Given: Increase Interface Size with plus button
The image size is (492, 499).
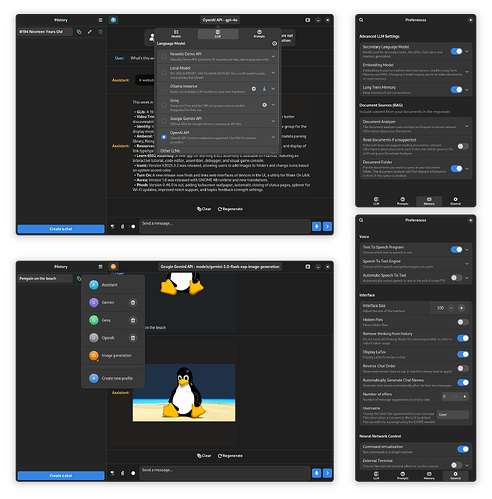Looking at the screenshot, I should point(461,308).
